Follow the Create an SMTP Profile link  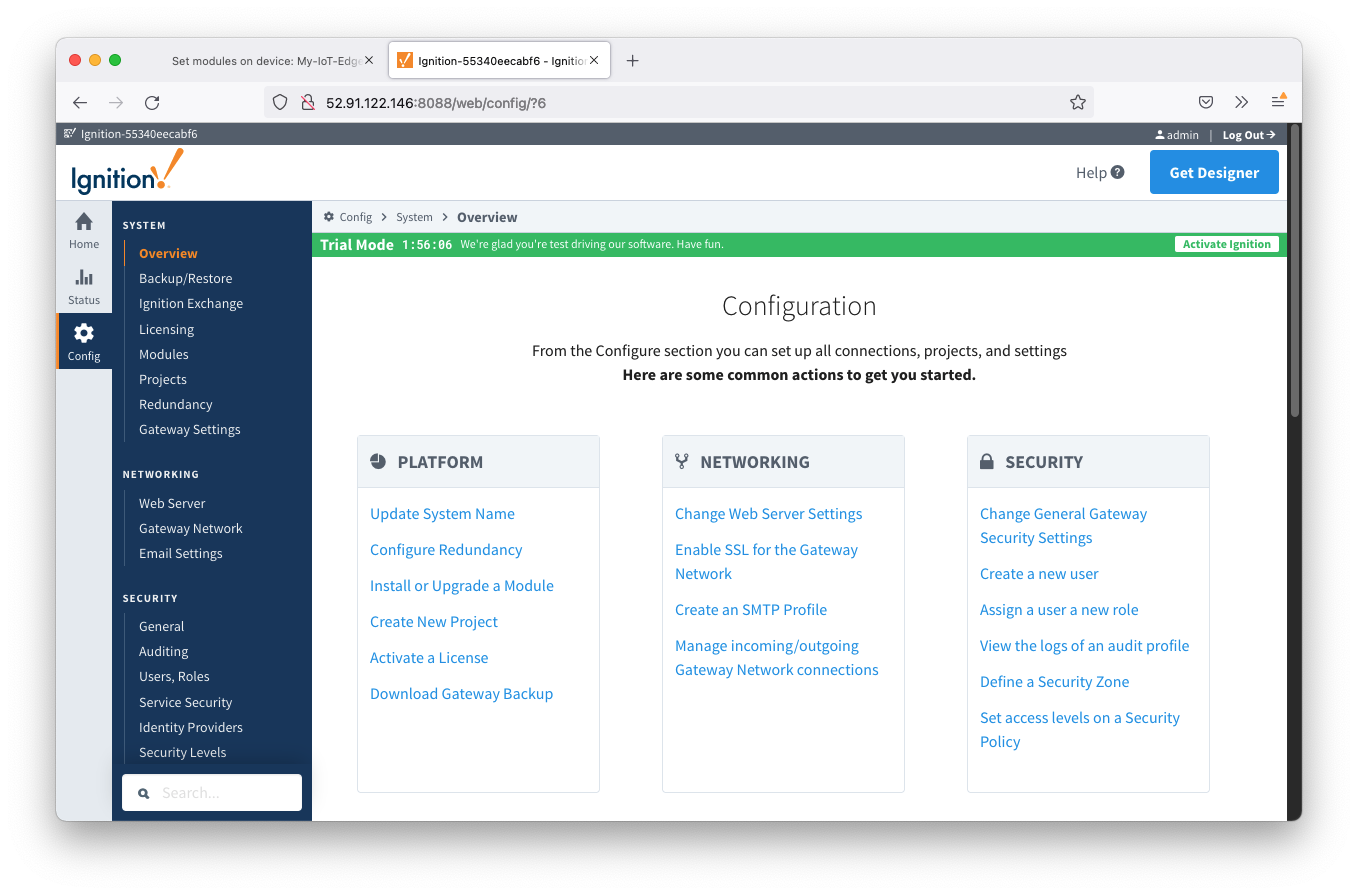(x=750, y=610)
